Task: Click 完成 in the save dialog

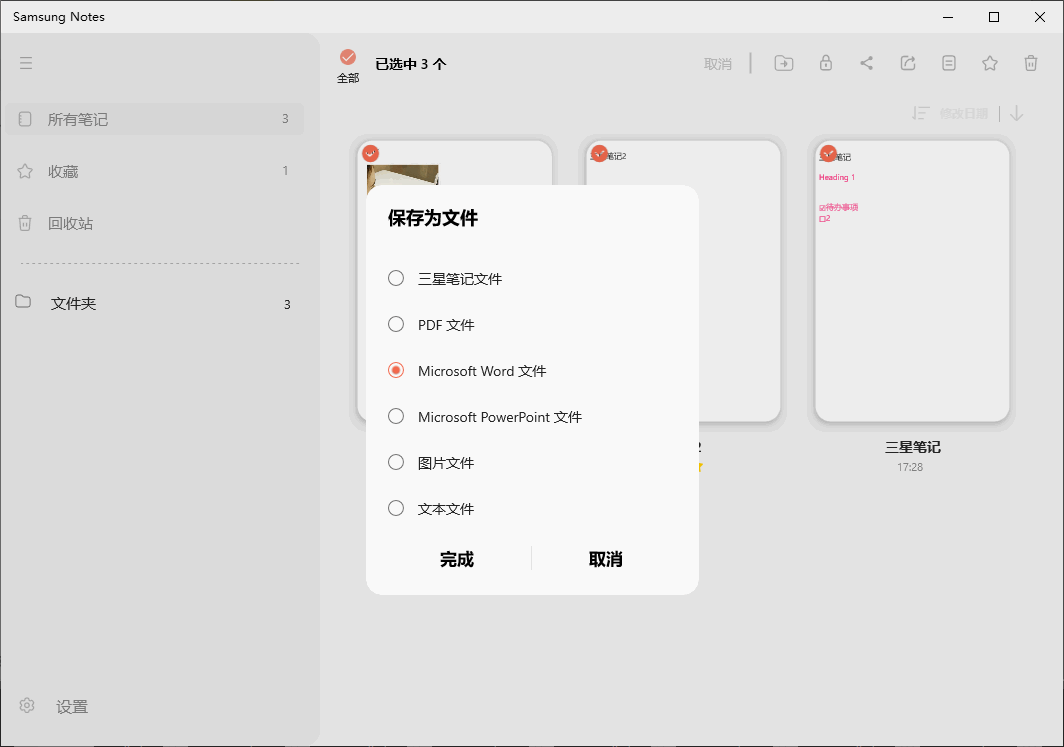Action: 457,559
